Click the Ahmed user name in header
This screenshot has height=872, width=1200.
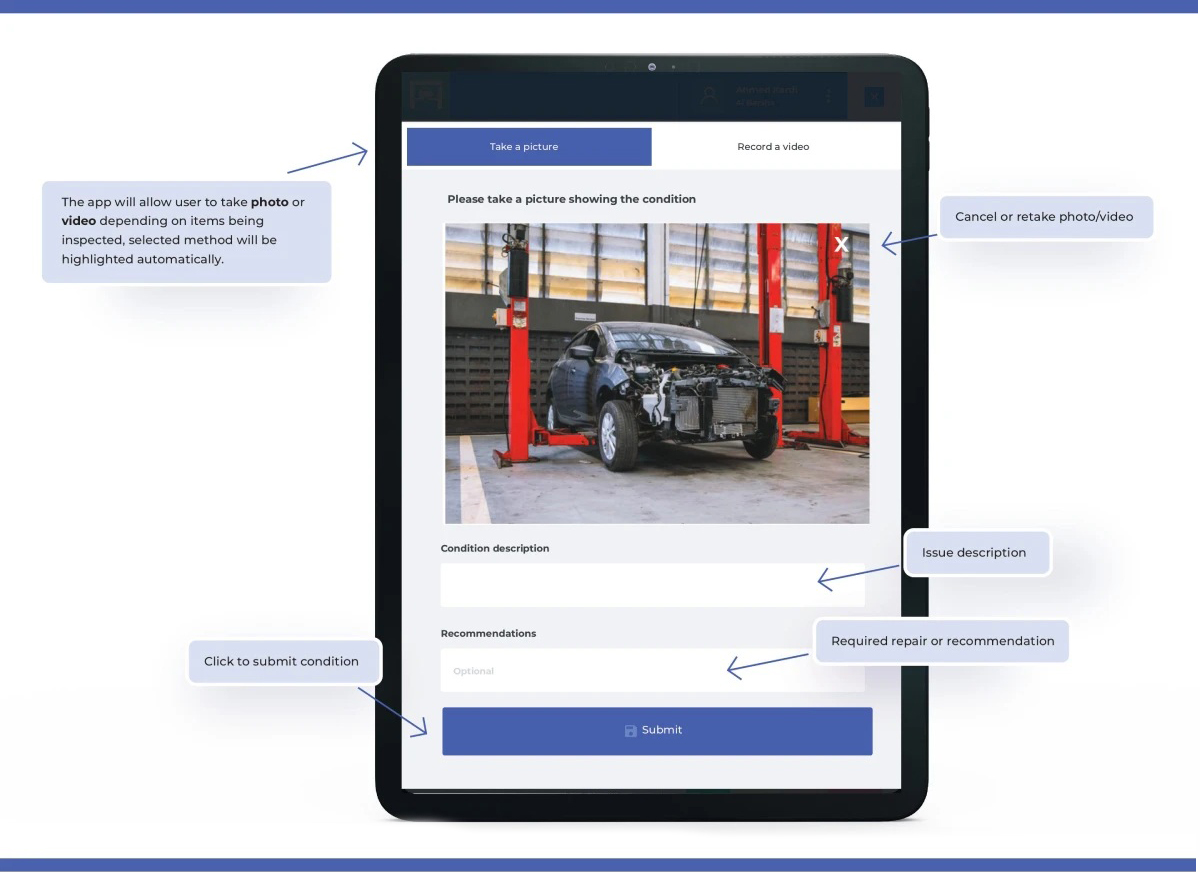click(767, 90)
